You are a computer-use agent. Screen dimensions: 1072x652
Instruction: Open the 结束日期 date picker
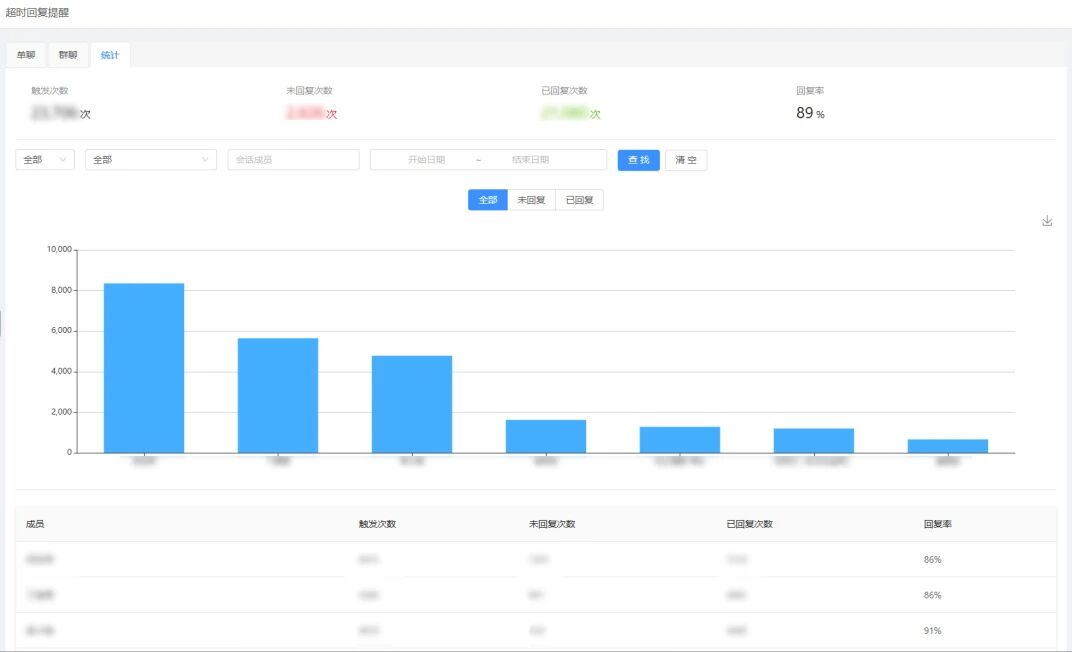[x=530, y=160]
